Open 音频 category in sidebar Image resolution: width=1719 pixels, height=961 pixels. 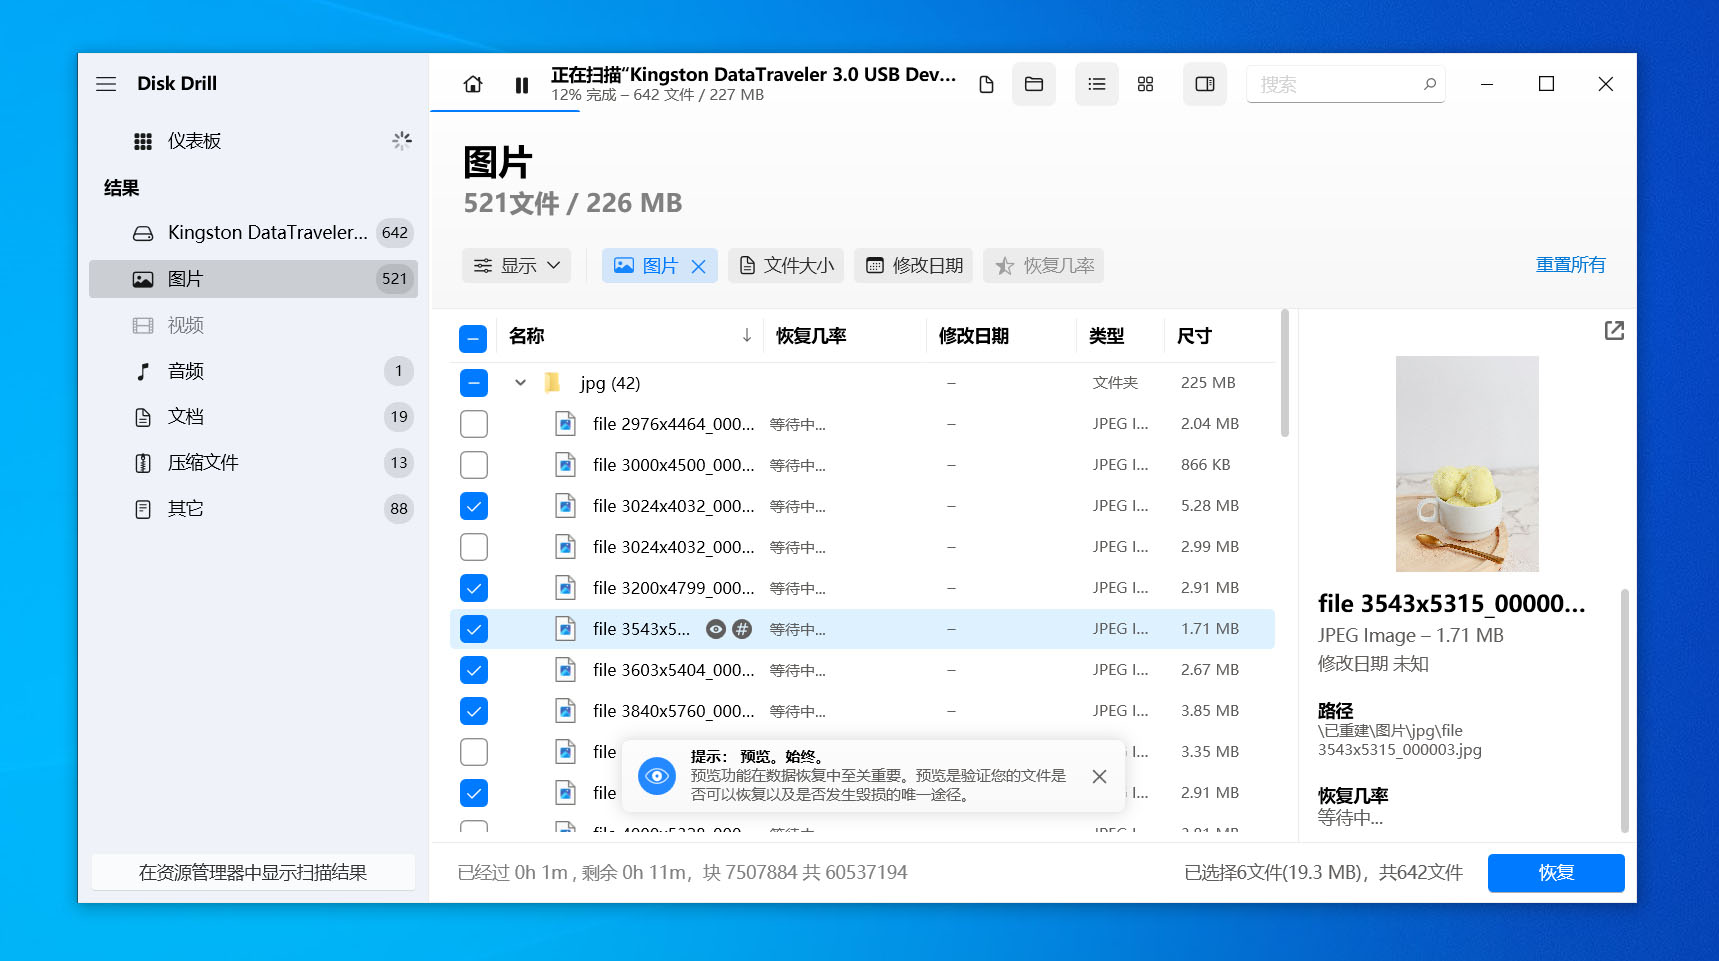(254, 371)
